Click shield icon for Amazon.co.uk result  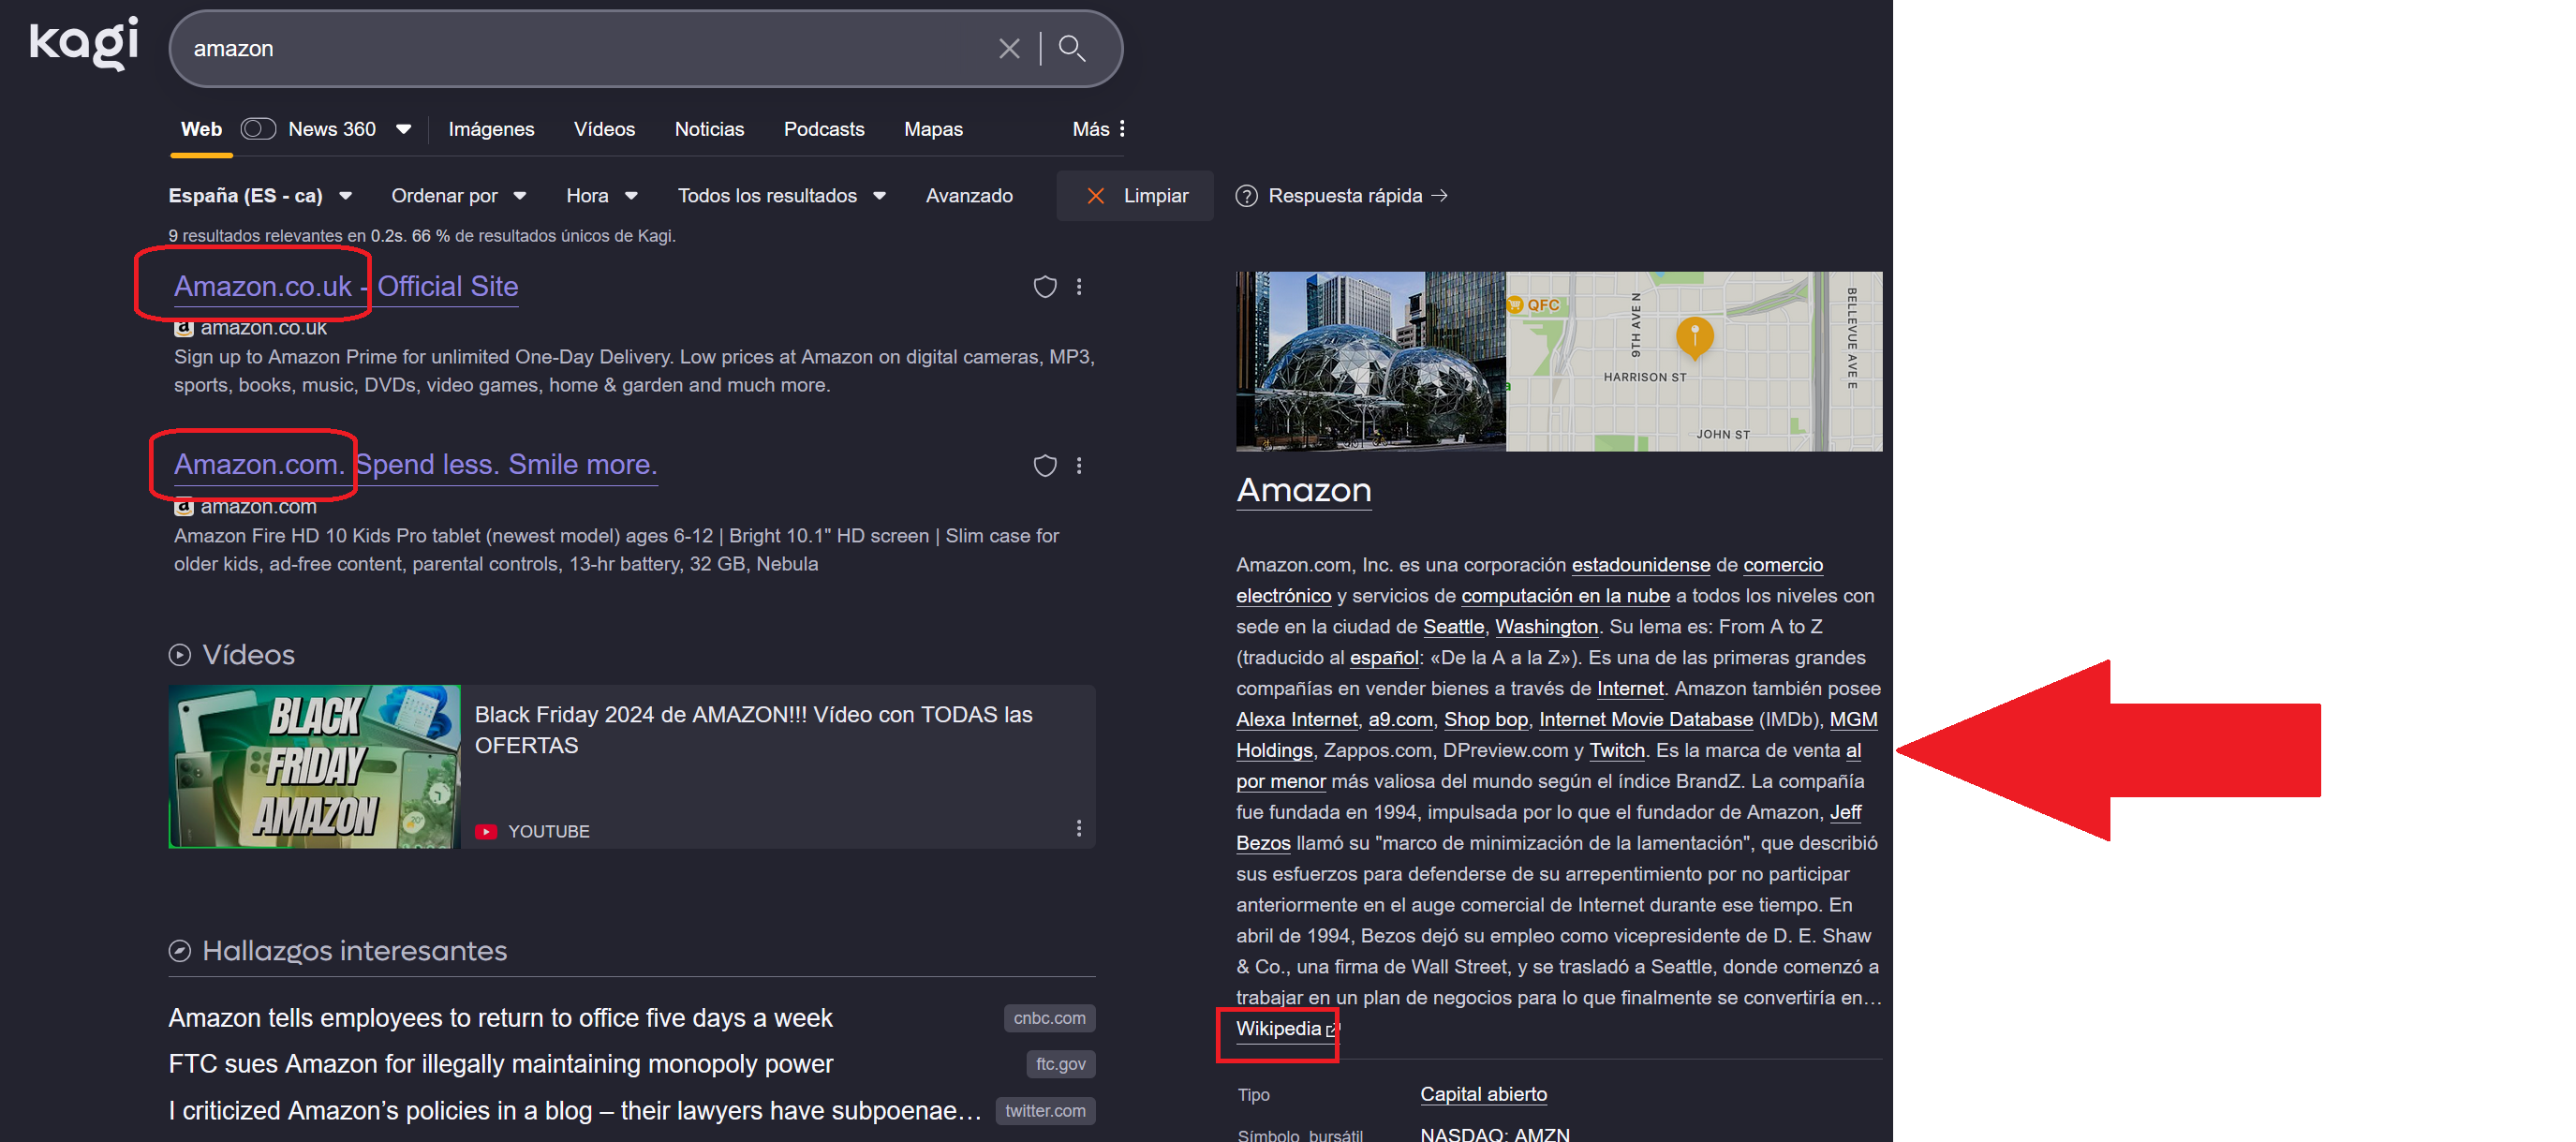pyautogui.click(x=1044, y=287)
